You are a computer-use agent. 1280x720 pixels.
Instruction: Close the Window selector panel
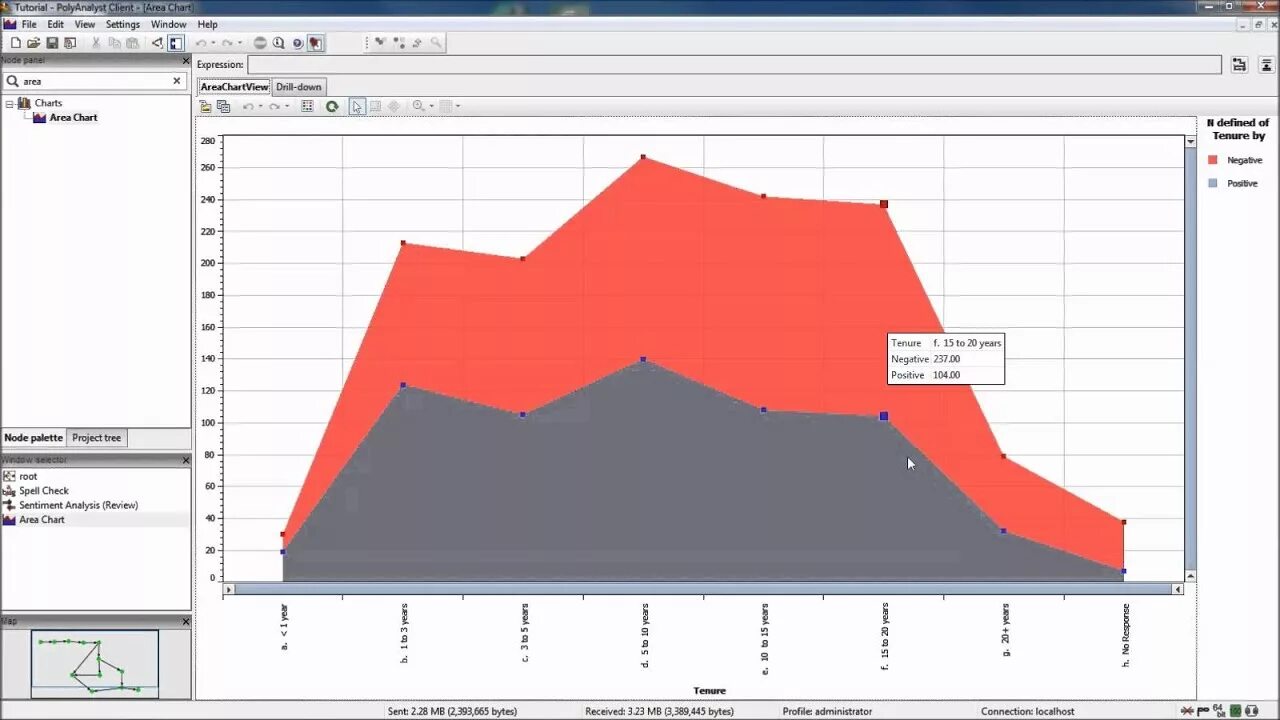[185, 460]
